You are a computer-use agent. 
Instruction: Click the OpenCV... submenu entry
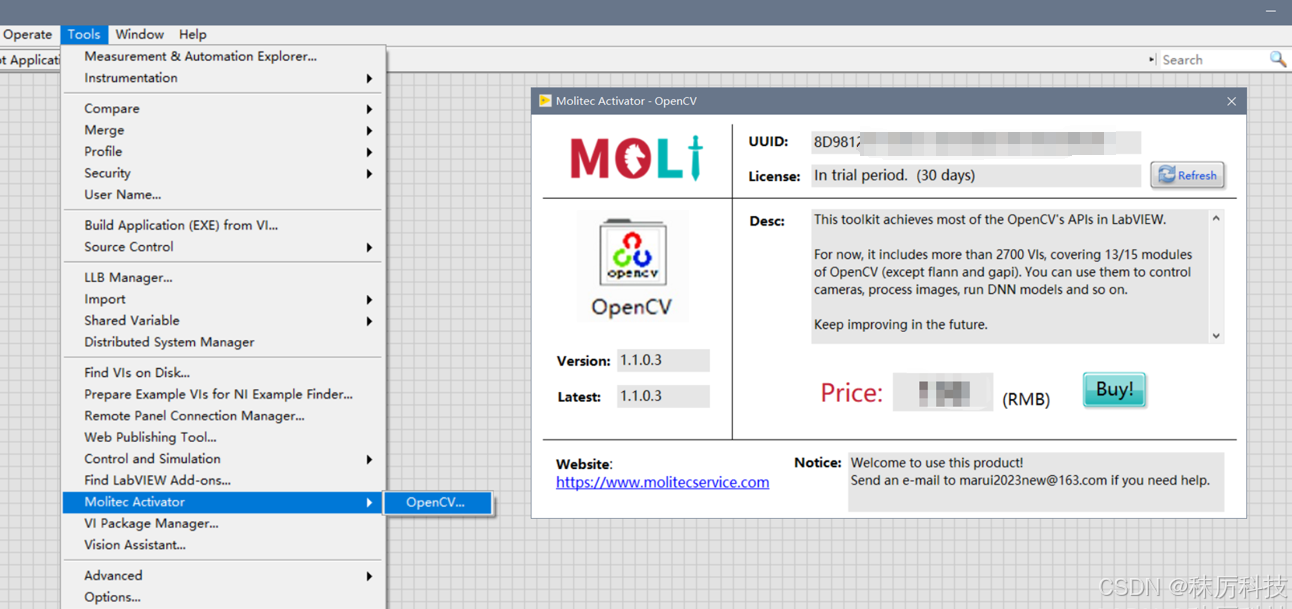(438, 502)
